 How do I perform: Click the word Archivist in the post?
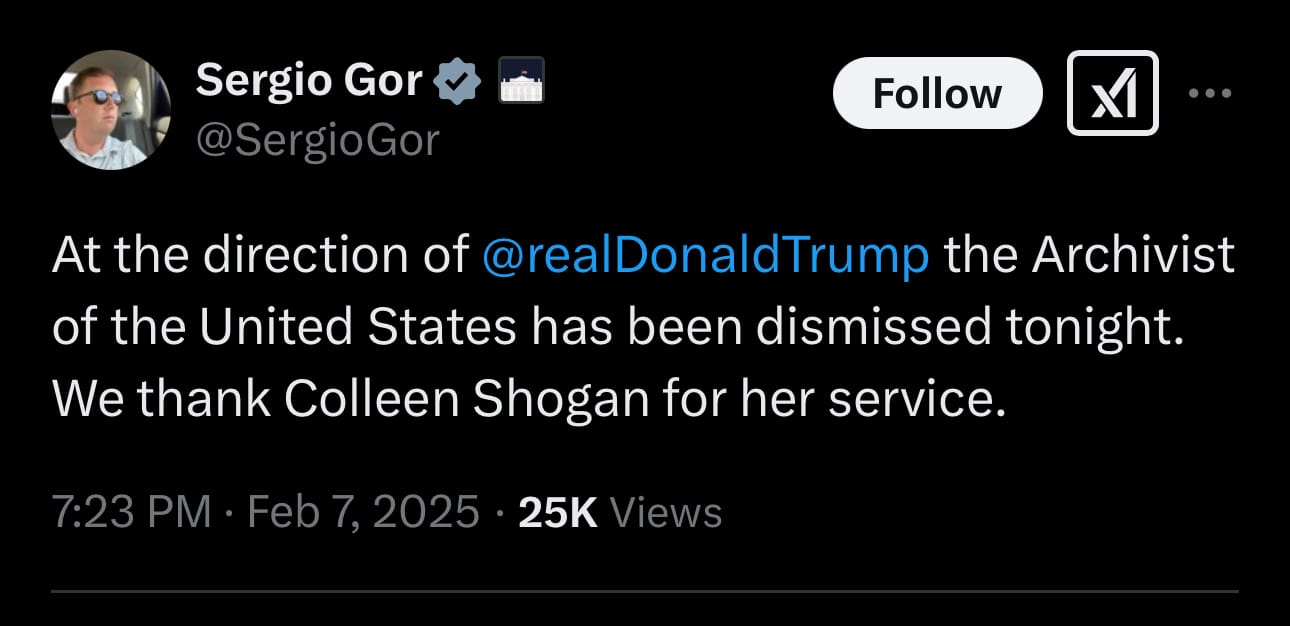tap(1133, 257)
